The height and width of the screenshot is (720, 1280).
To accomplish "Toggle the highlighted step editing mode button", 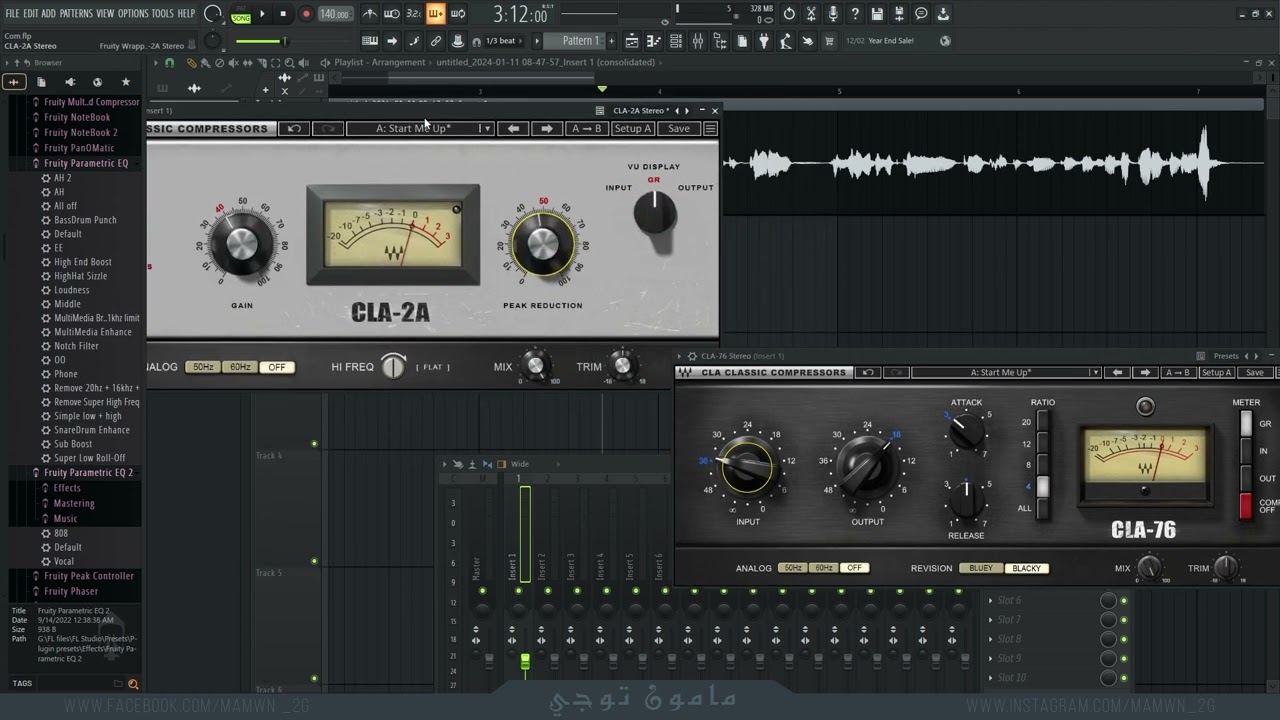I will click(x=435, y=14).
